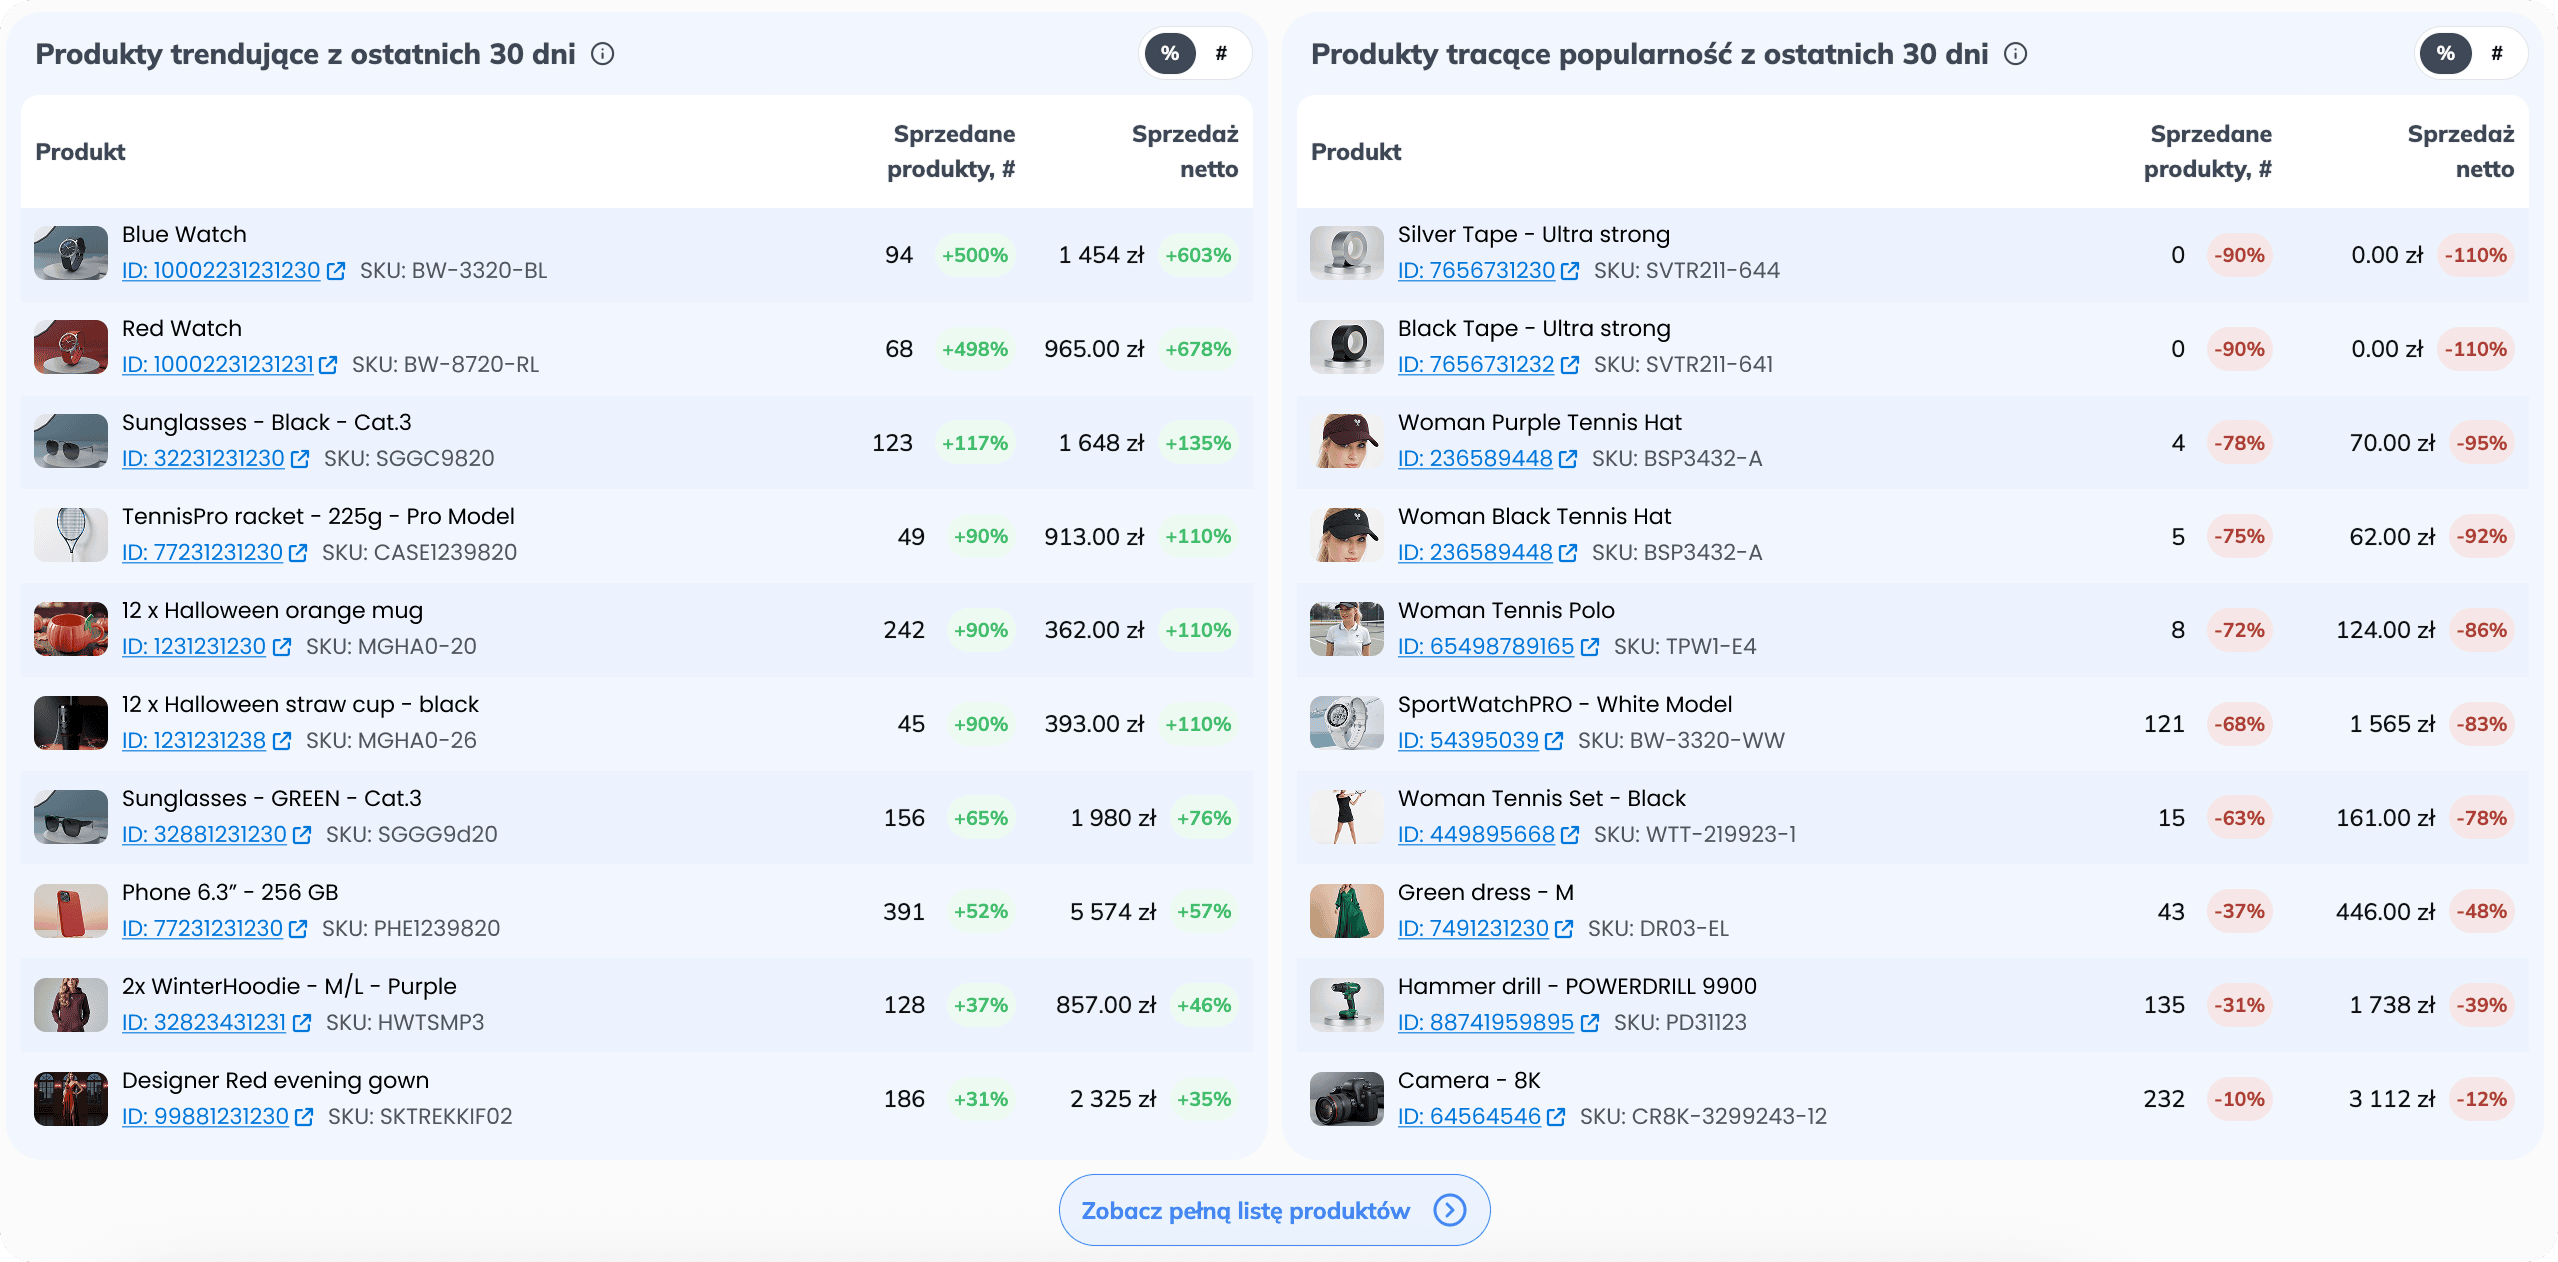This screenshot has width=2558, height=1262.
Task: Click info icon beside trending products title
Action: point(602,54)
